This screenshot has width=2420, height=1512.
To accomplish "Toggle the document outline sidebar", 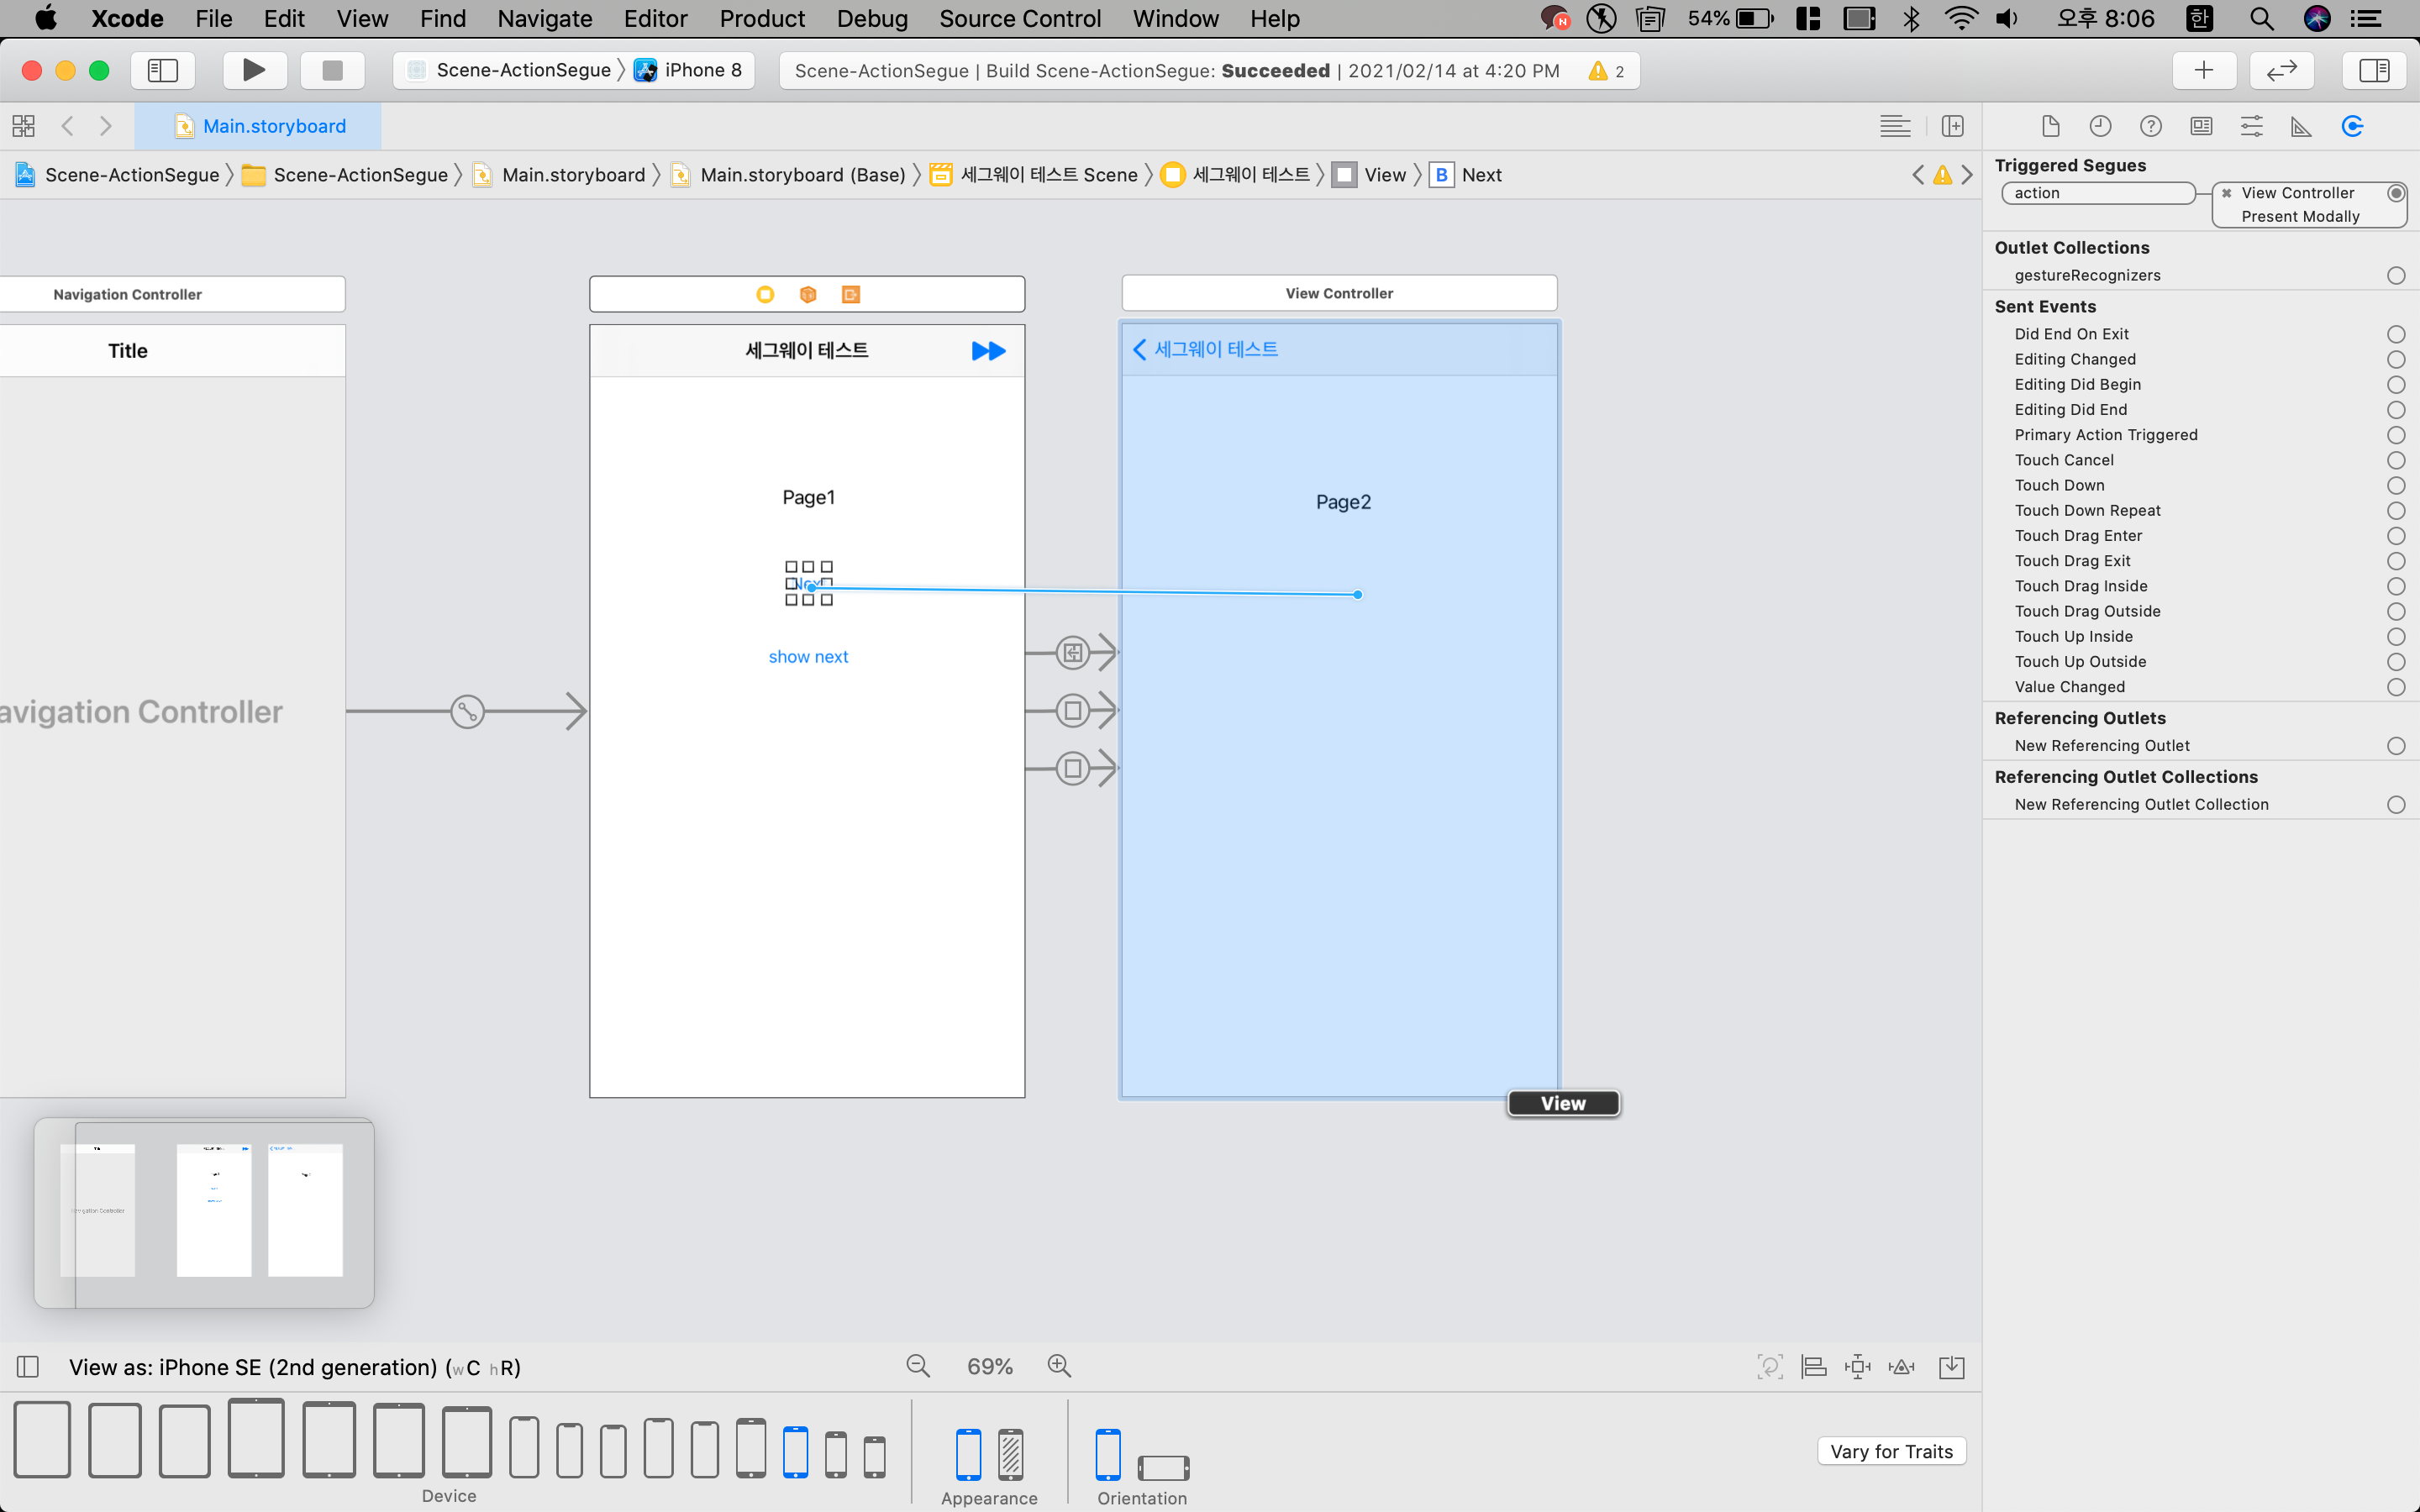I will pos(28,1366).
